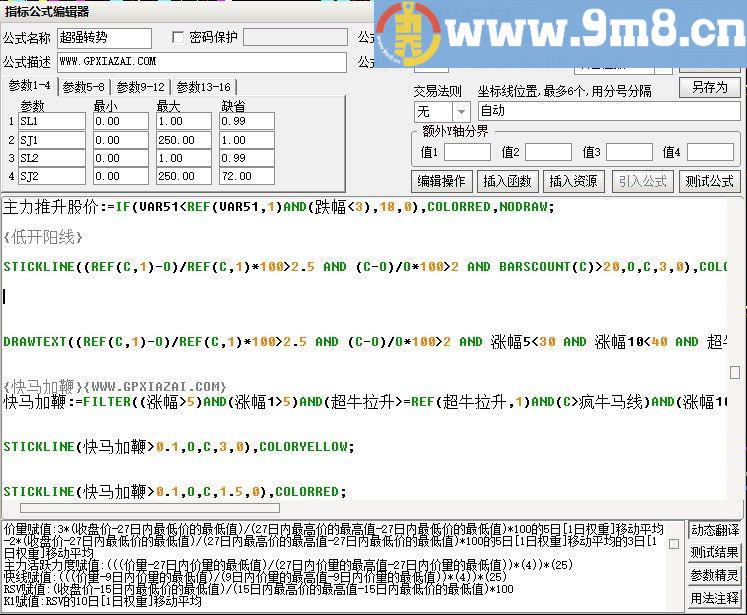Click the 用法注释 button
The width and height of the screenshot is (747, 615).
click(715, 598)
